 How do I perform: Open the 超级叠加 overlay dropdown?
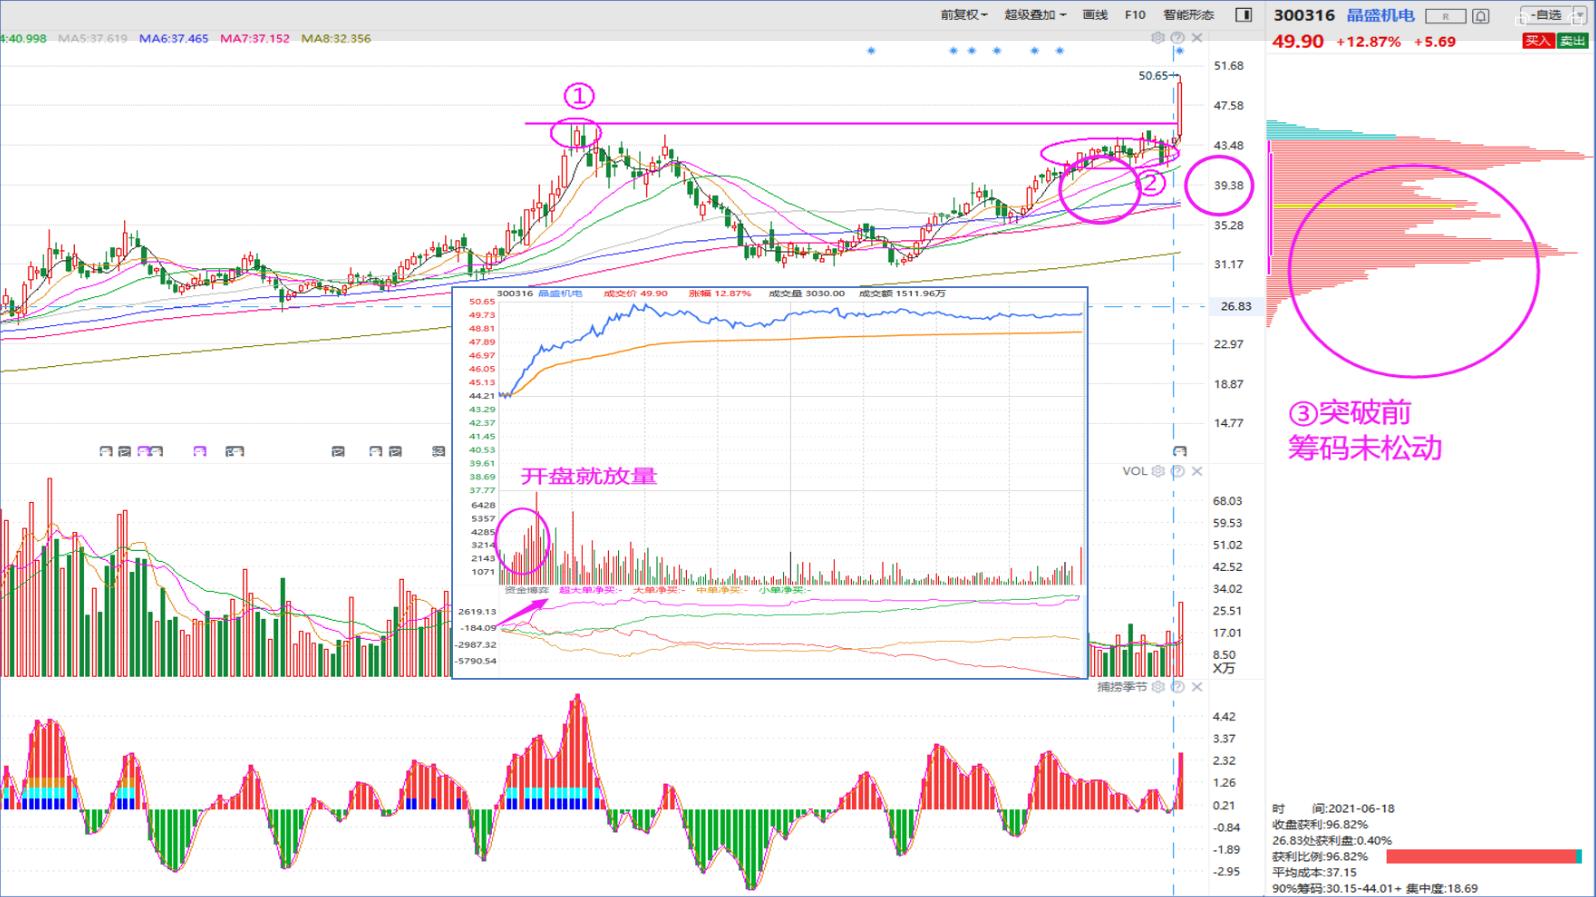pyautogui.click(x=1035, y=15)
